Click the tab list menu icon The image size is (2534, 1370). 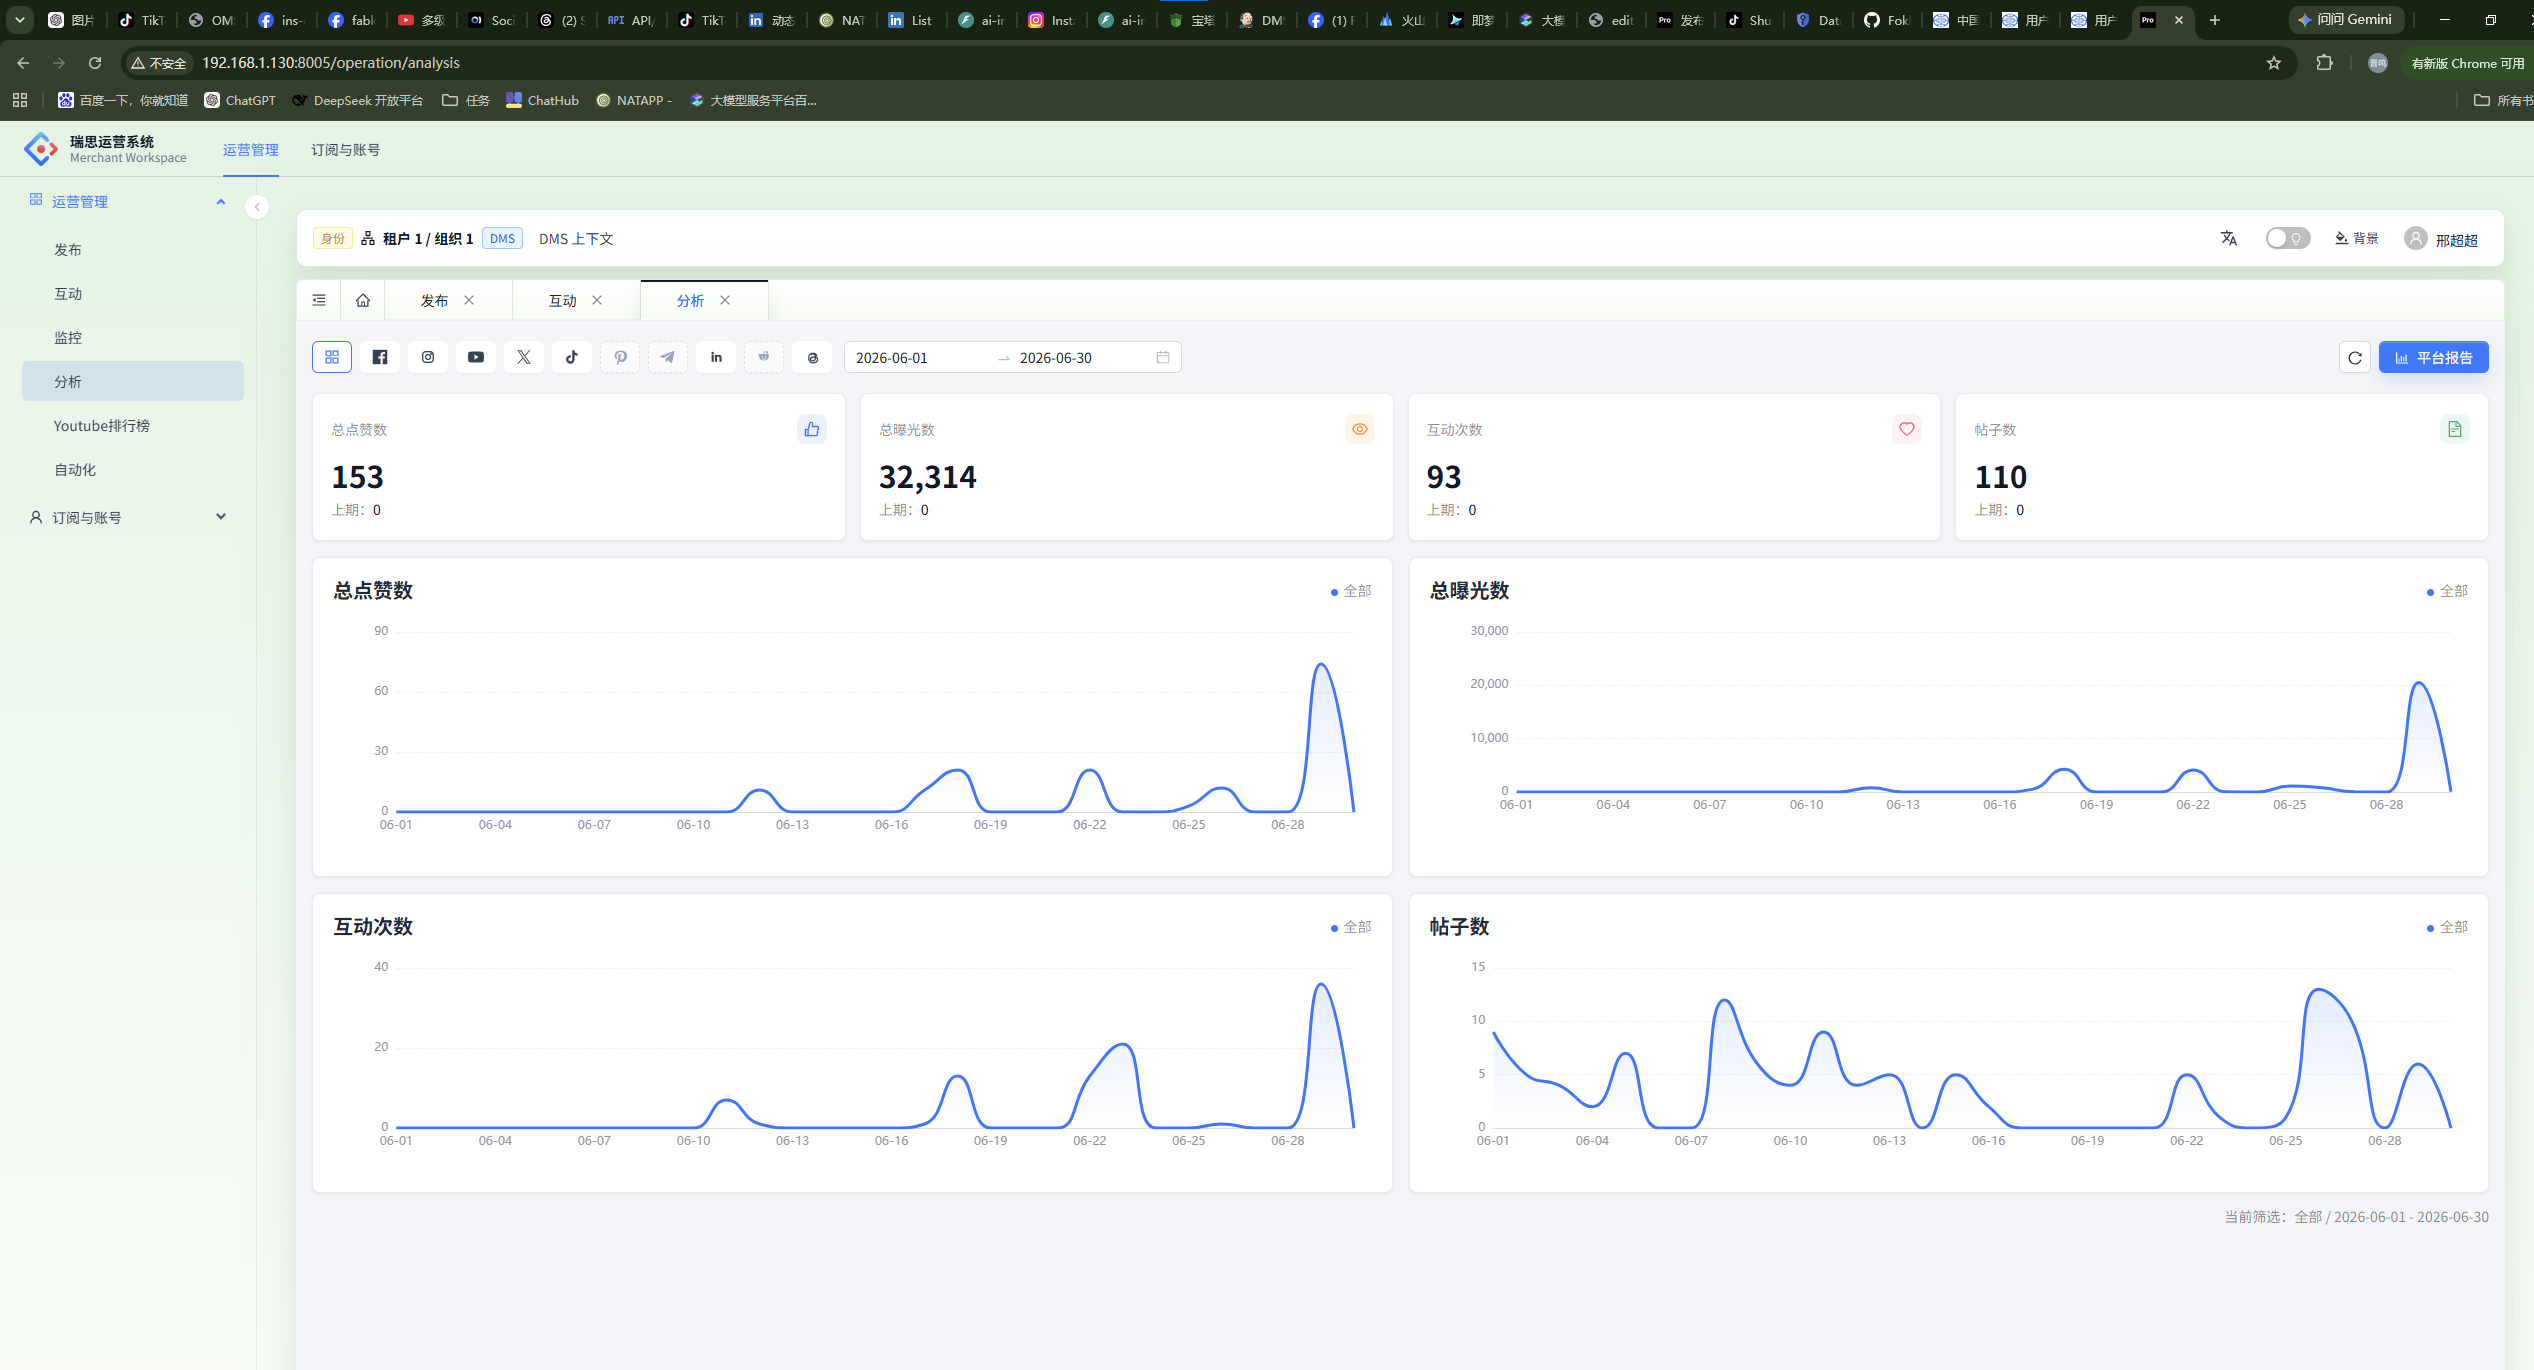(319, 300)
